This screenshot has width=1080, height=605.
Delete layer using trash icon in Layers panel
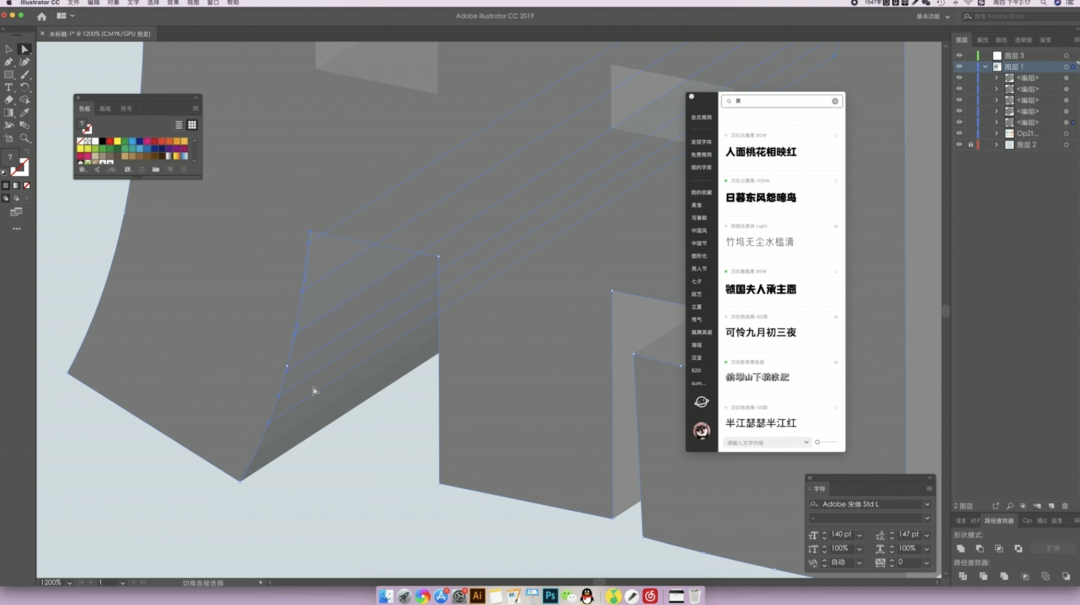pos(1066,506)
